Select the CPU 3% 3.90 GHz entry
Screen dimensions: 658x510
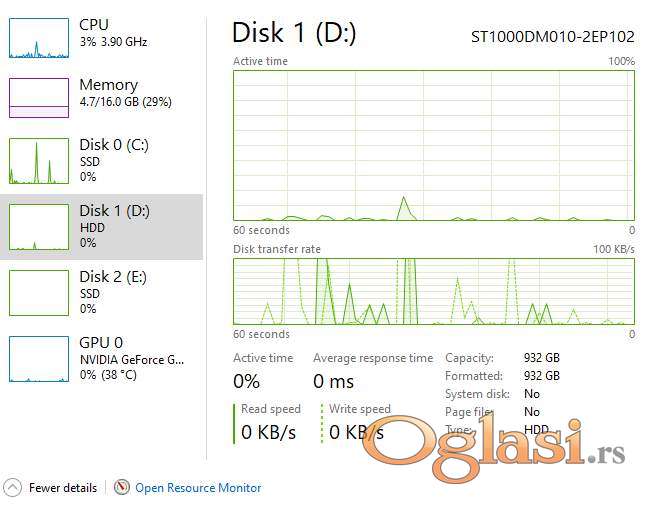point(112,33)
